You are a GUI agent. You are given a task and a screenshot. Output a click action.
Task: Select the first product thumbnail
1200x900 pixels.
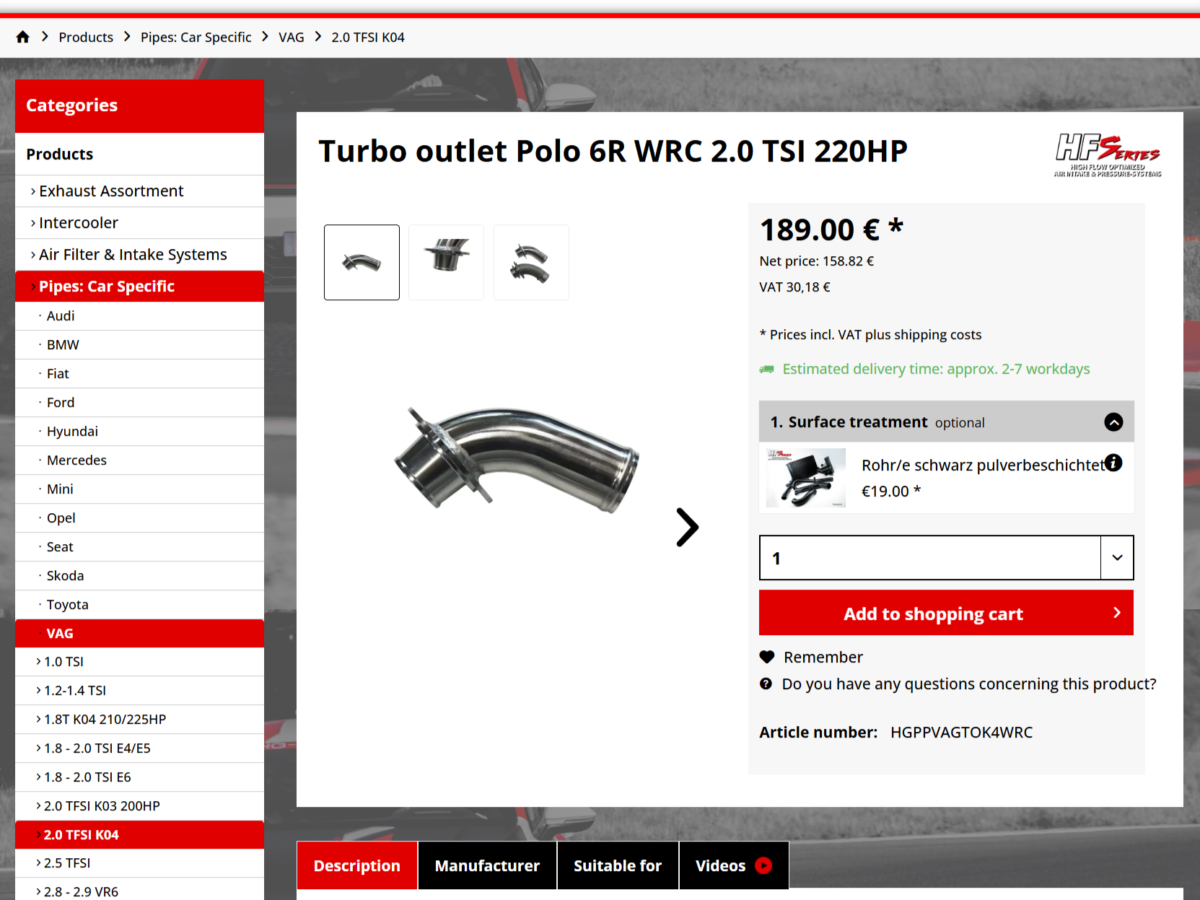point(362,262)
